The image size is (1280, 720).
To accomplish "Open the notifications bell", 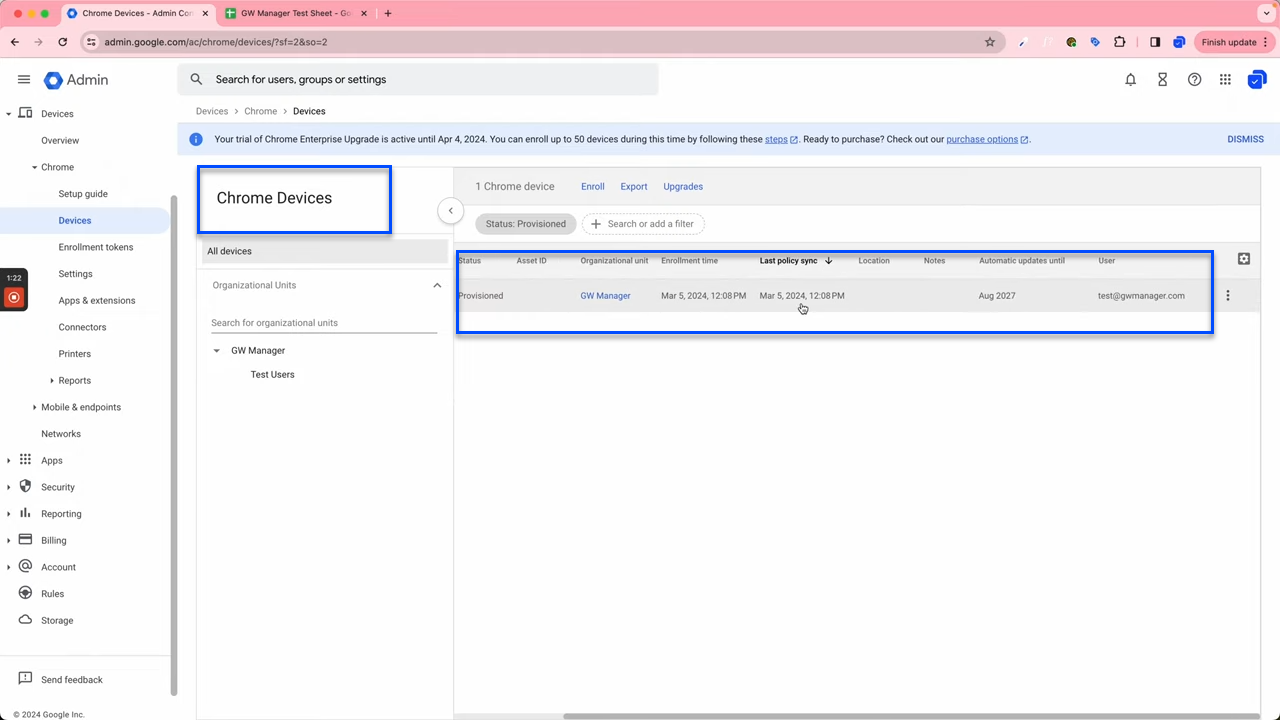I will tap(1131, 80).
